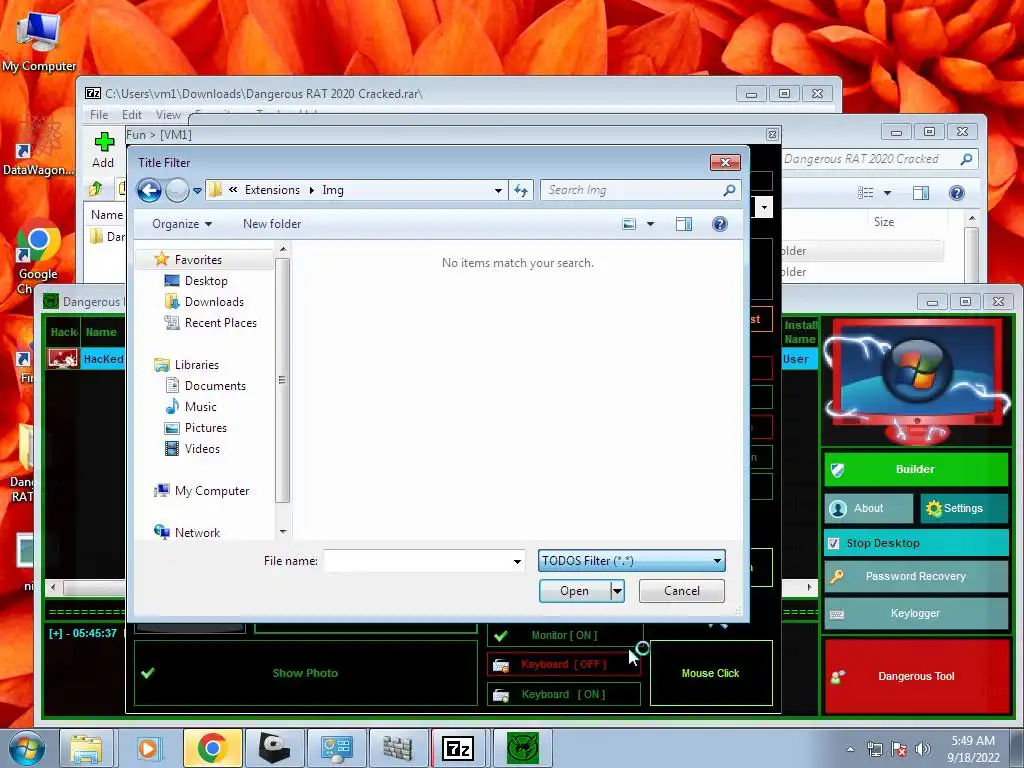This screenshot has height=768, width=1024.
Task: Select the DataWagon desktop shortcut
Action: tap(39, 145)
